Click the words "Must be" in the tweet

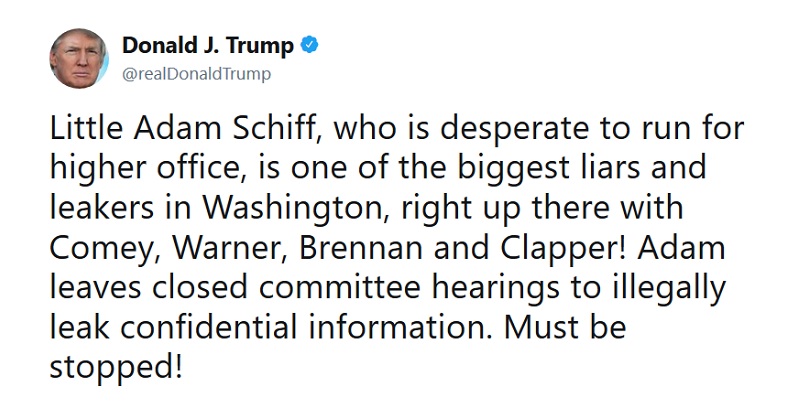click(565, 327)
